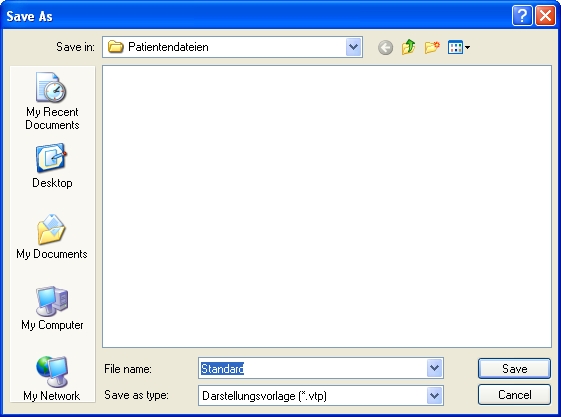
Task: Click the Patientendateien folder field
Action: [x=224, y=47]
